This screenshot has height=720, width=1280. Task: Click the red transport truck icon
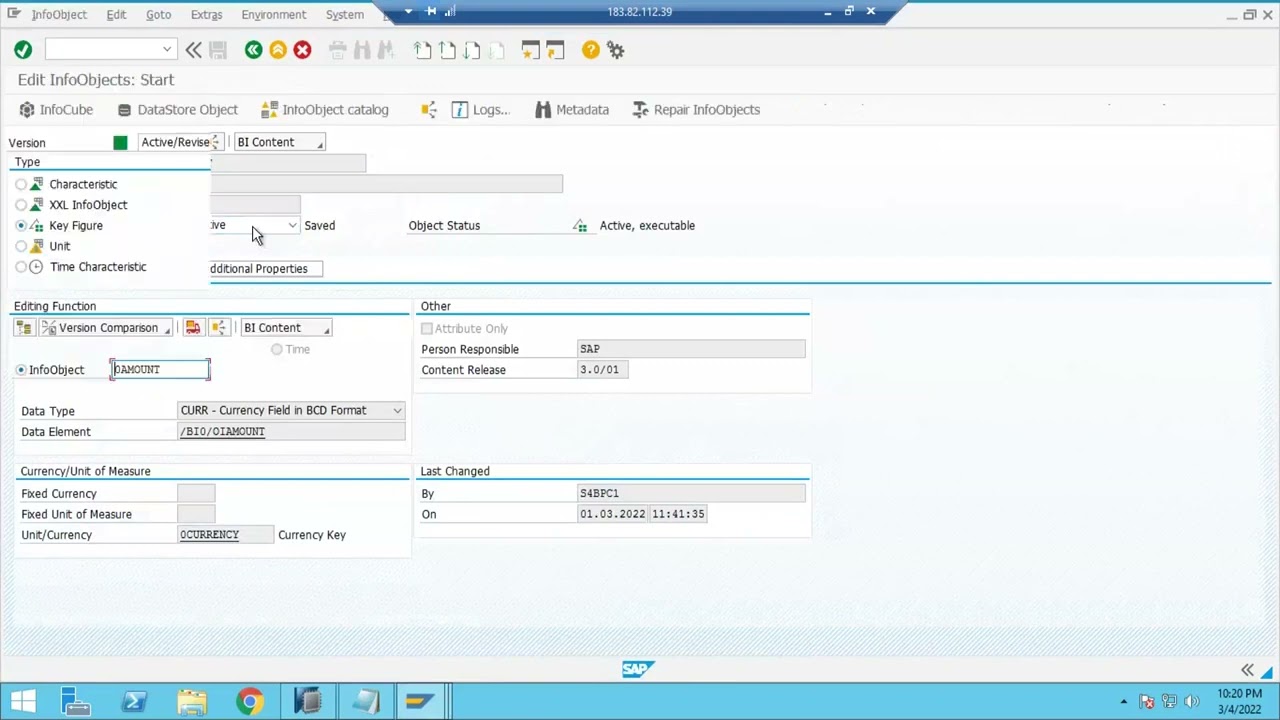pos(193,328)
